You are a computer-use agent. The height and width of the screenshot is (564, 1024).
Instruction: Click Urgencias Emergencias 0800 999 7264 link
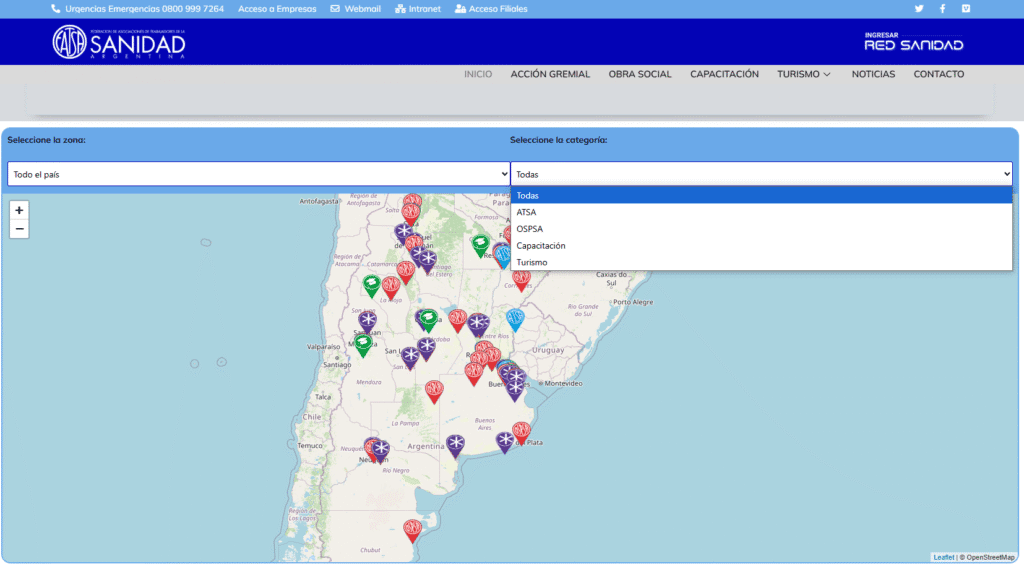(144, 8)
